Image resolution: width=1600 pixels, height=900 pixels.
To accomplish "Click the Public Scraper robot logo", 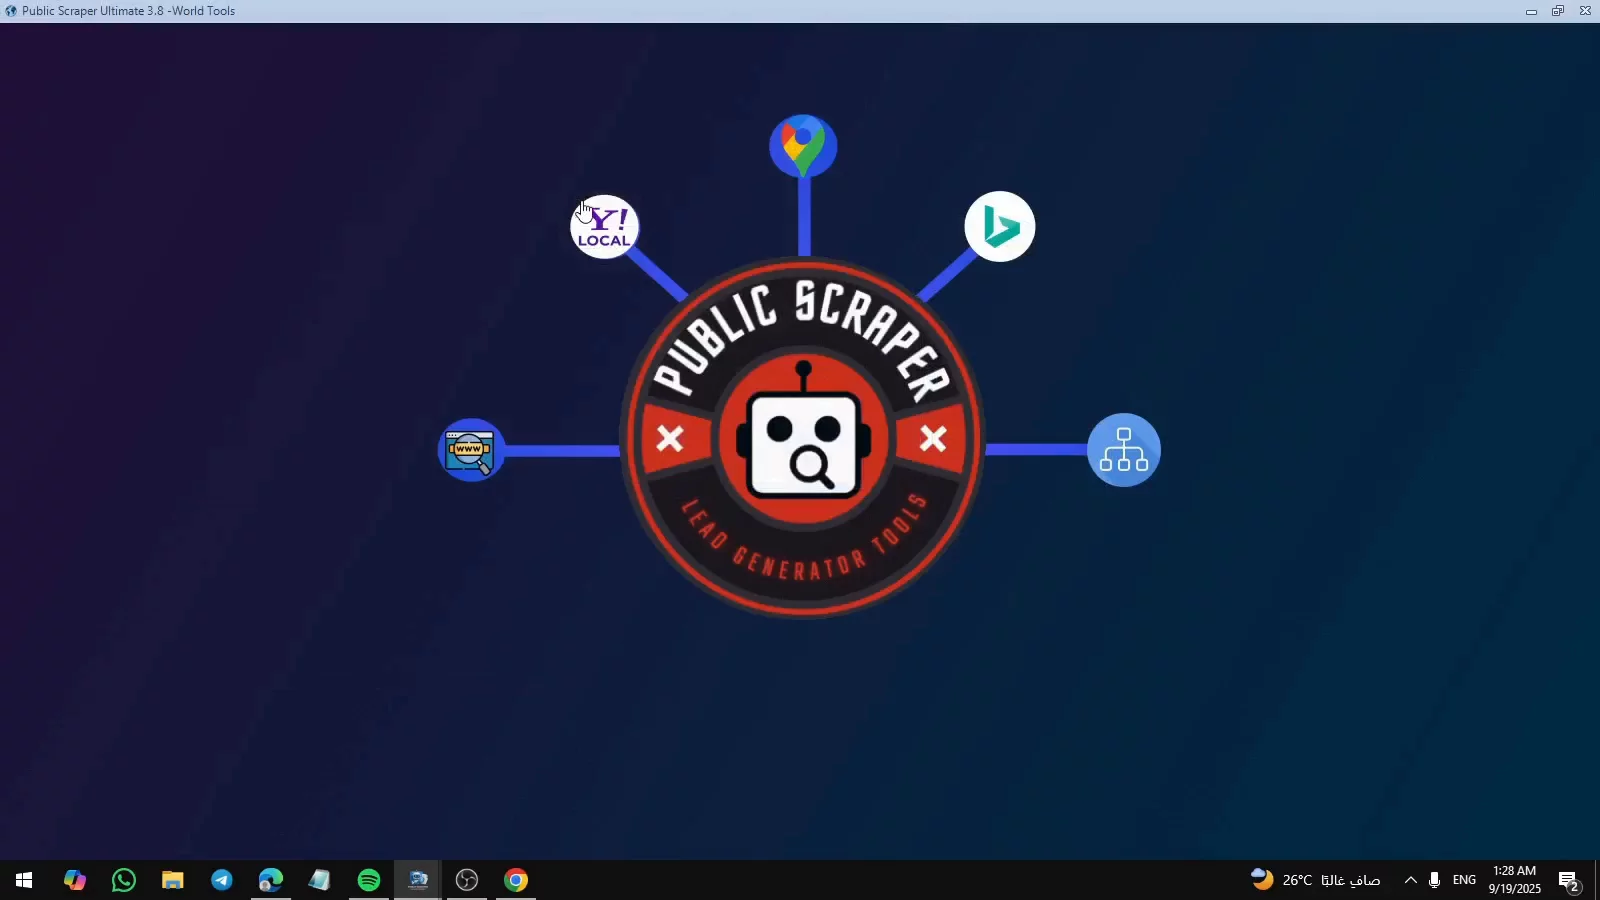I will click(x=803, y=440).
